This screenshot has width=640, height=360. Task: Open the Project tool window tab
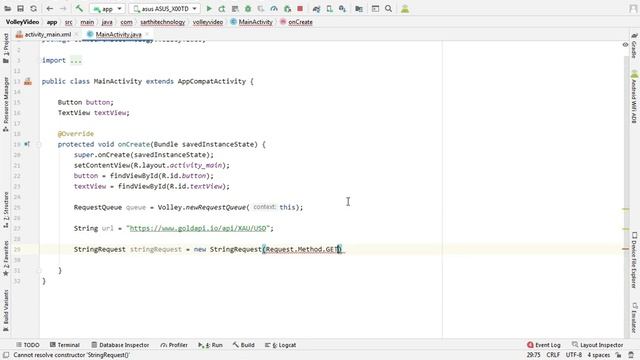pos(6,49)
